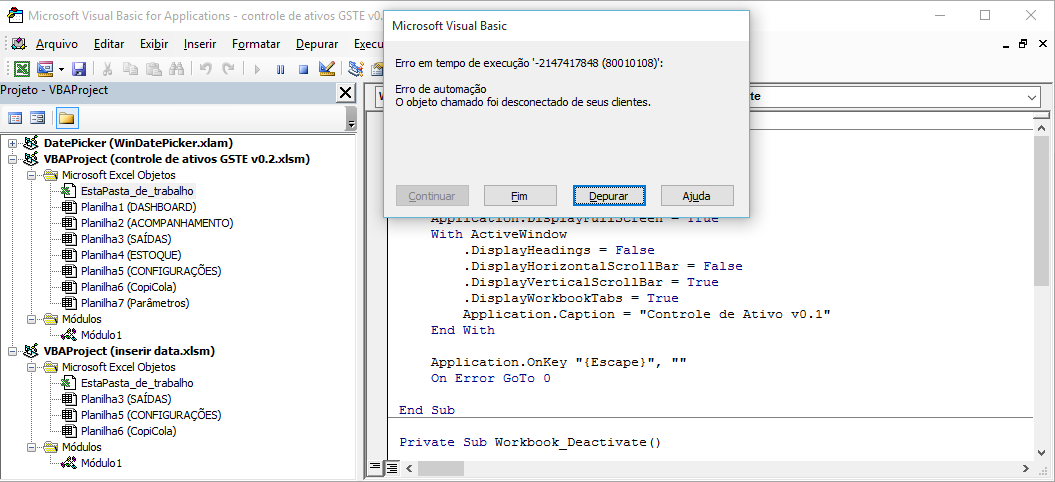Image resolution: width=1055 pixels, height=482 pixels.
Task: Click the Copy icon in the toolbar
Action: pos(131,69)
